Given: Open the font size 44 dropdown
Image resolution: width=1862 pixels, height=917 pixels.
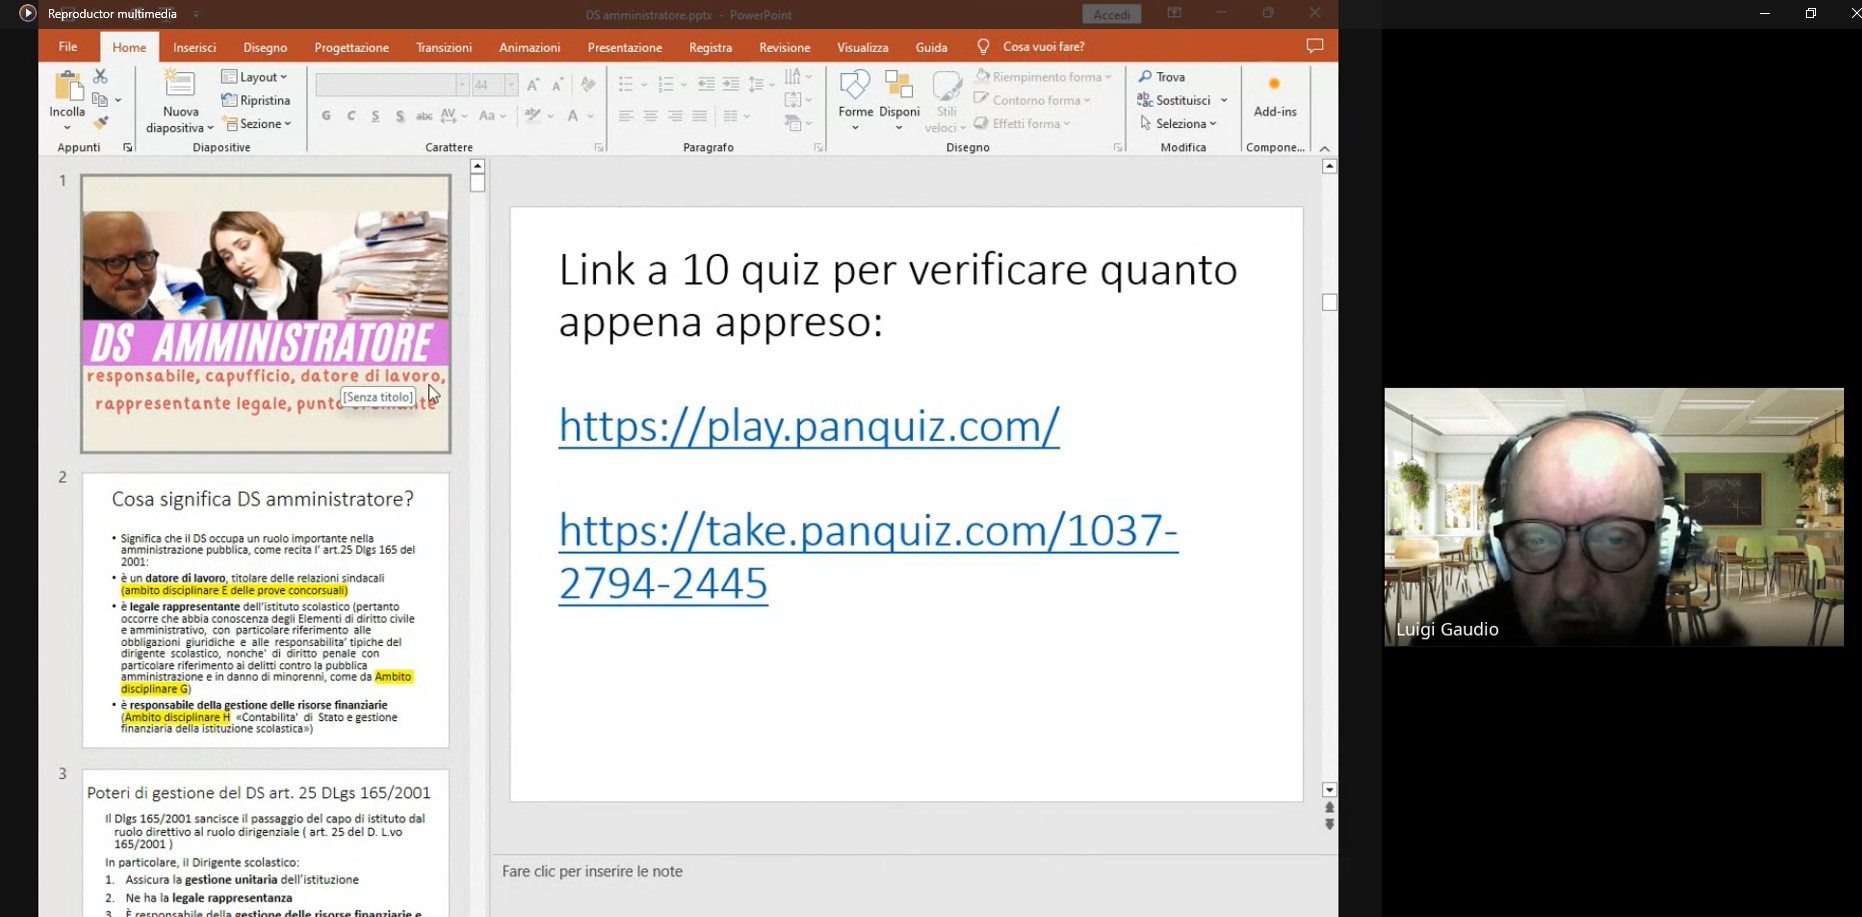Looking at the screenshot, I should (x=511, y=85).
